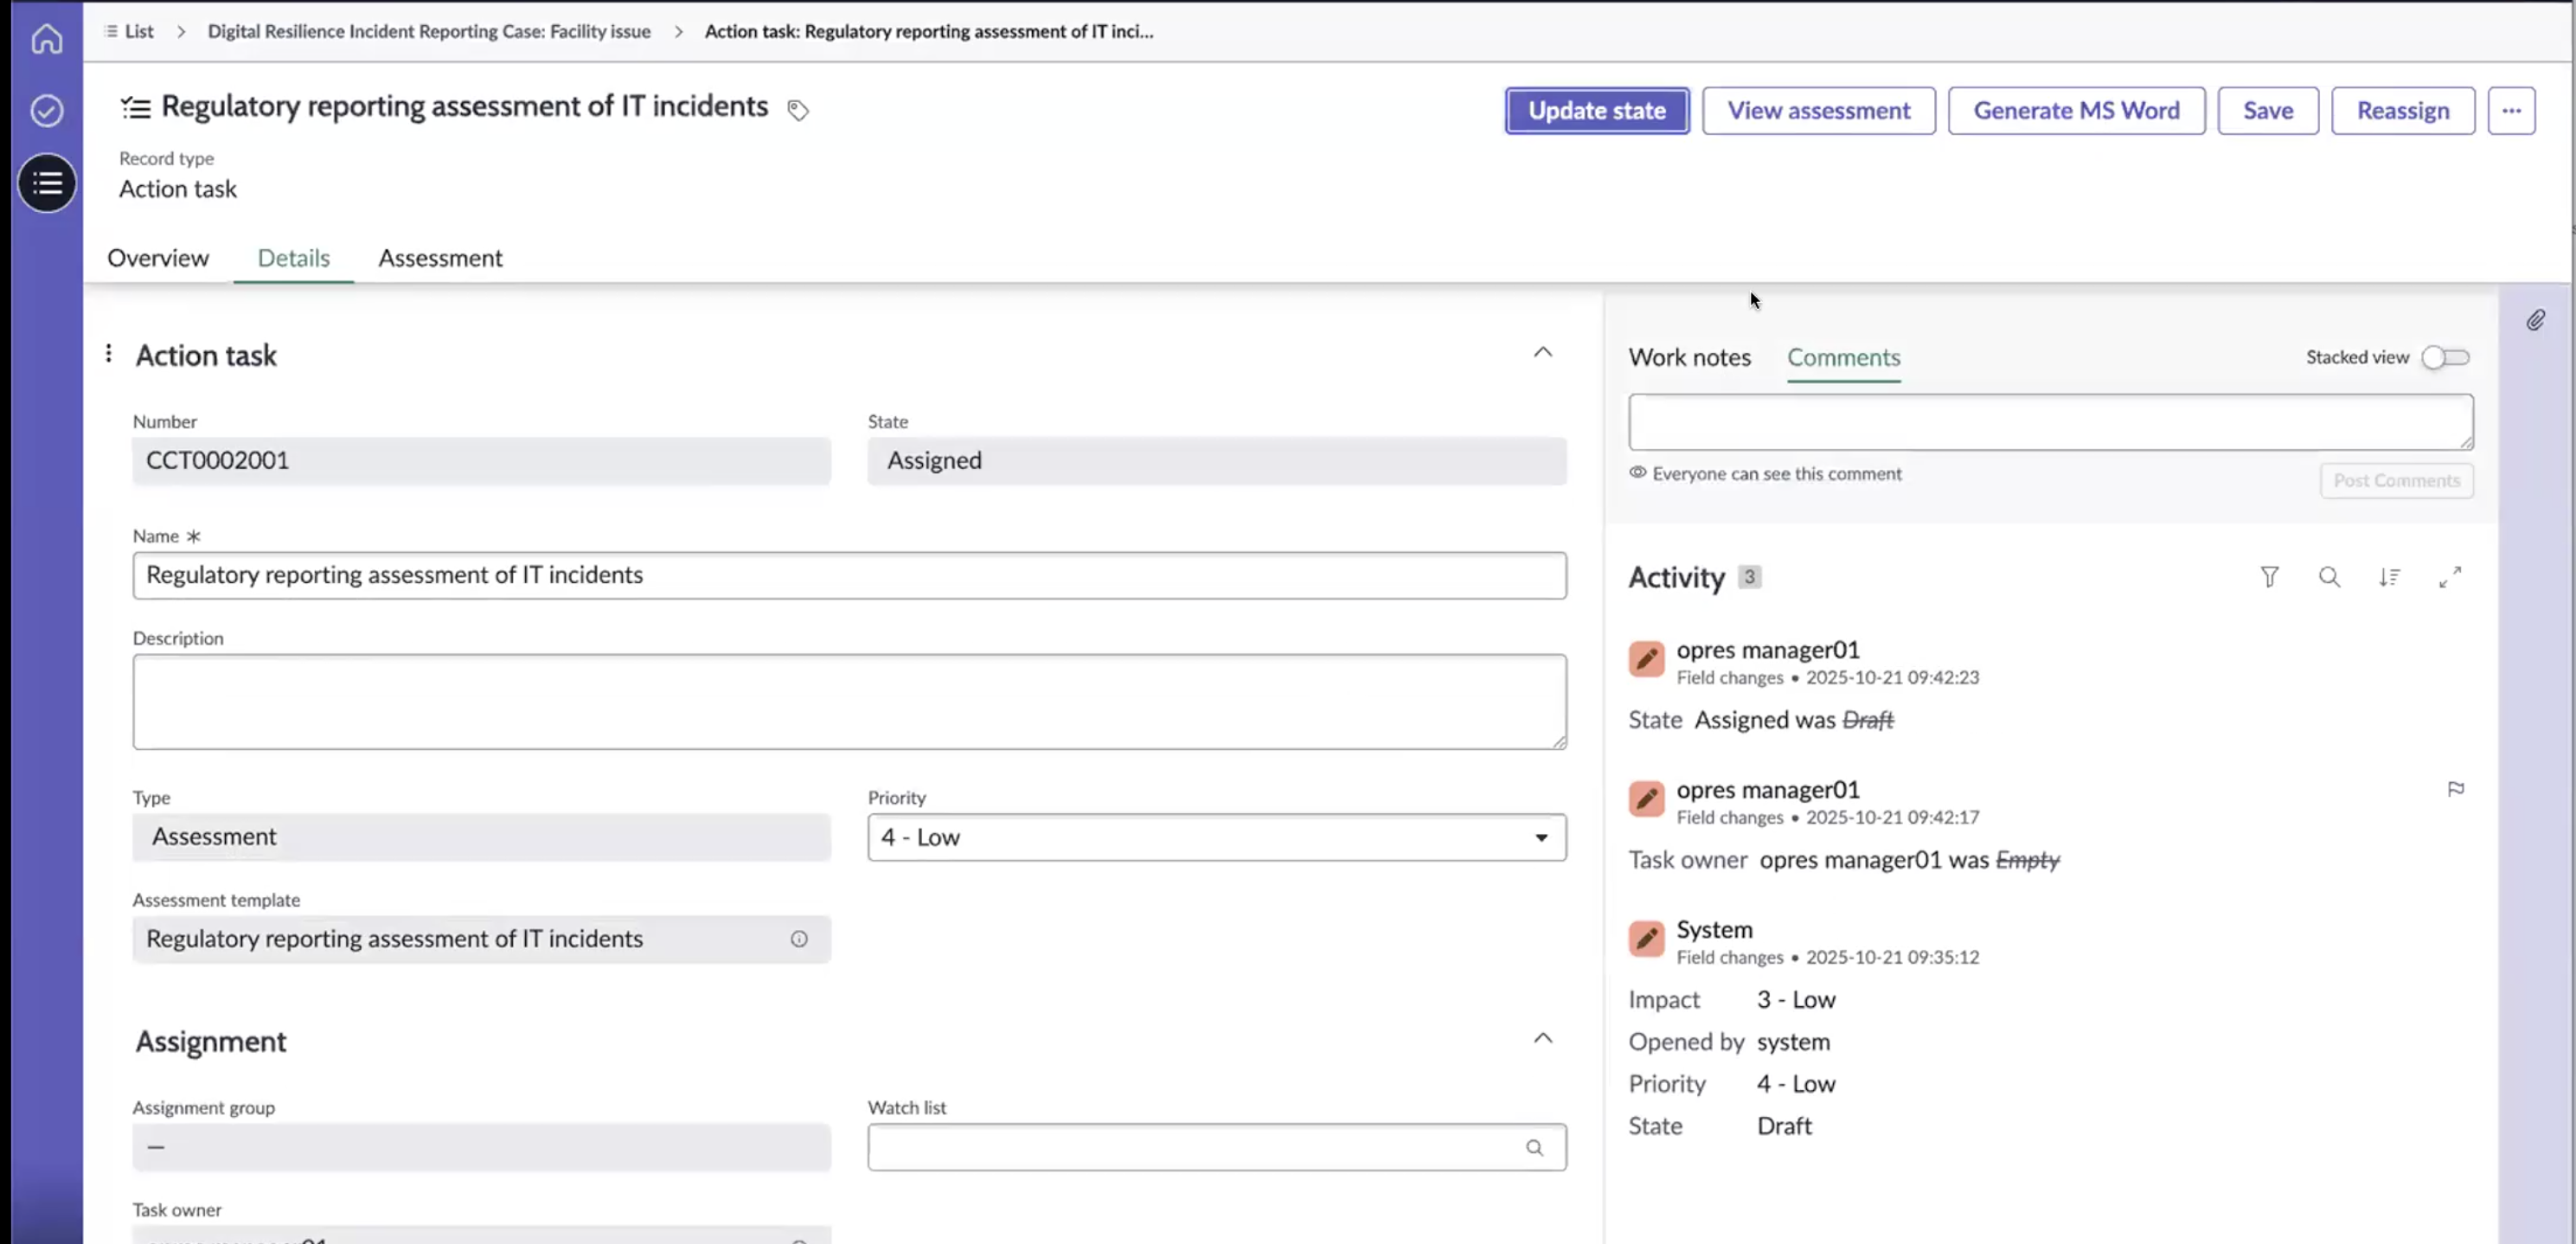Click the Post Comments button

coord(2396,481)
